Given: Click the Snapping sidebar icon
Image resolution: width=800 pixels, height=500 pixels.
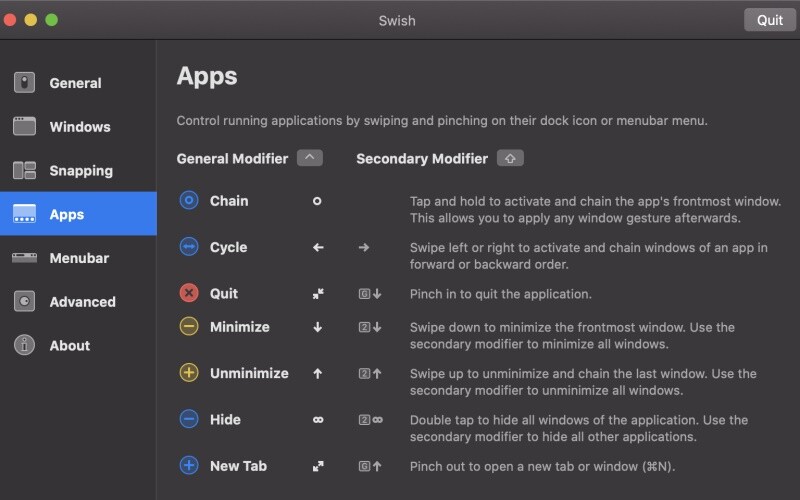Looking at the screenshot, I should pyautogui.click(x=24, y=170).
